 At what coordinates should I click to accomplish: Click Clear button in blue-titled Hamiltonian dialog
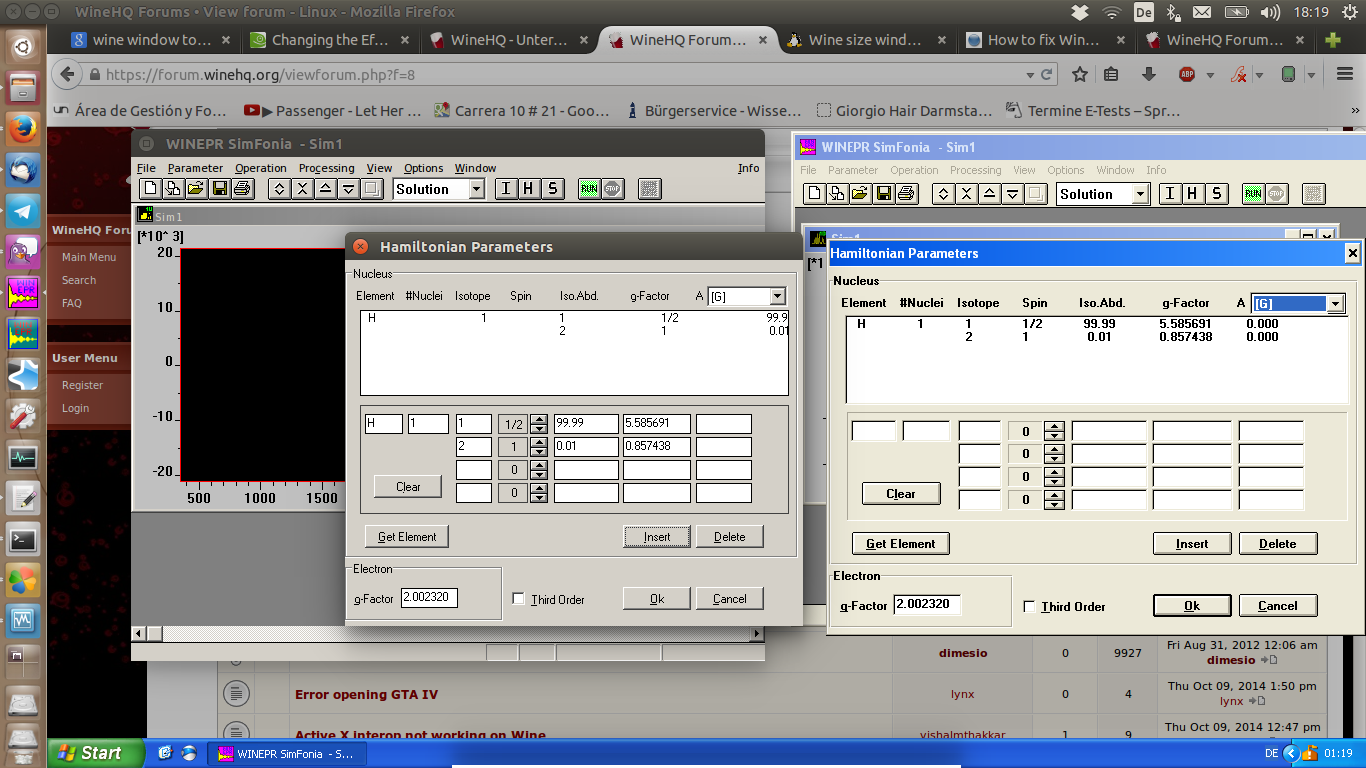click(x=901, y=494)
